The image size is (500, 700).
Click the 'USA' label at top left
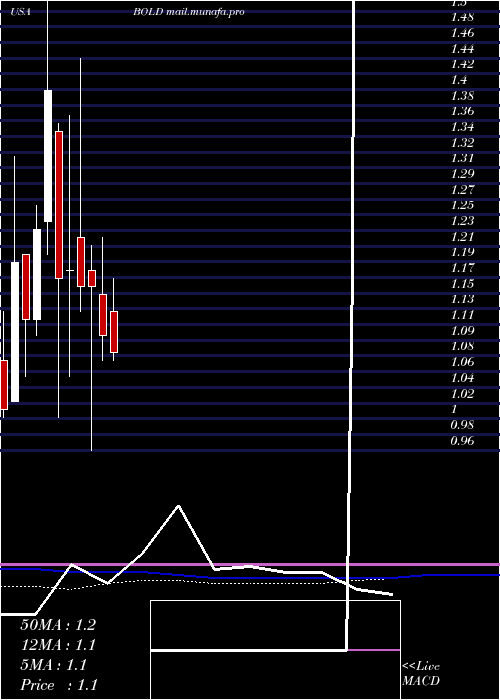[x=21, y=12]
